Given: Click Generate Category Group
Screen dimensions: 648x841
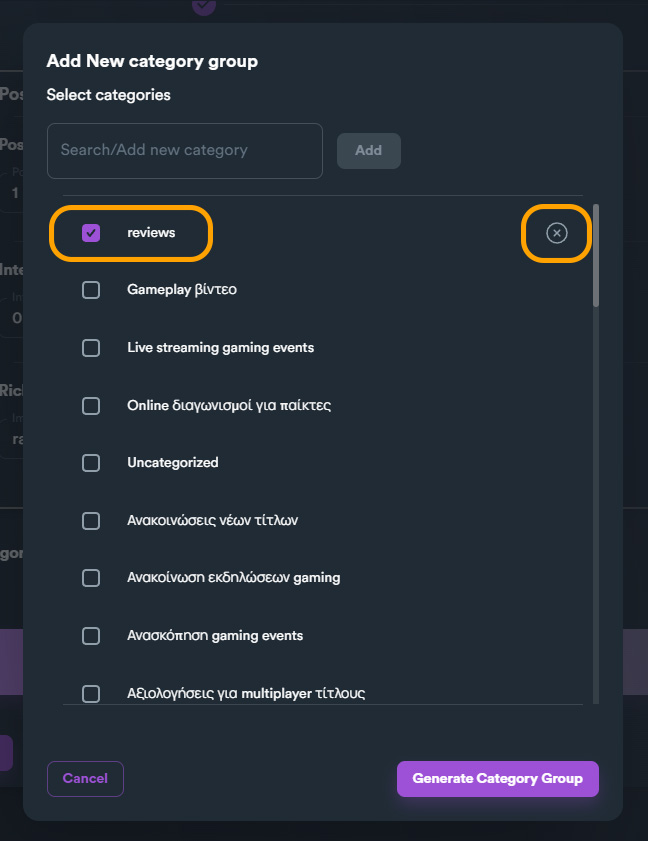Looking at the screenshot, I should tap(497, 779).
